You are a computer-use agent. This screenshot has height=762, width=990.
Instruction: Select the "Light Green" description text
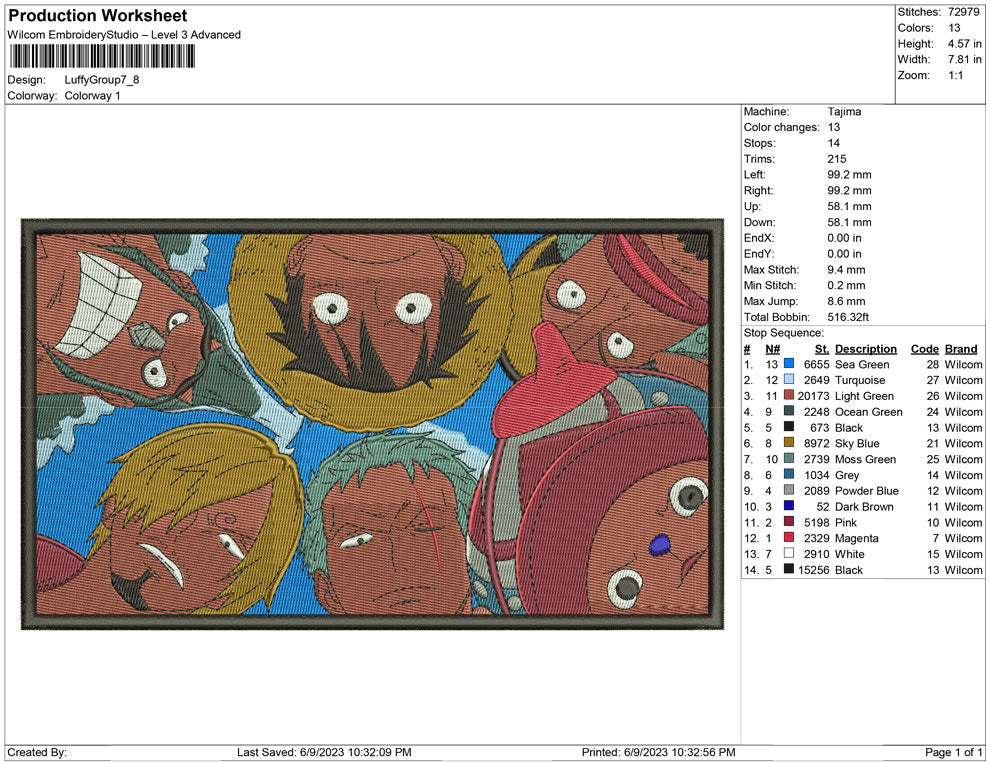(x=864, y=396)
